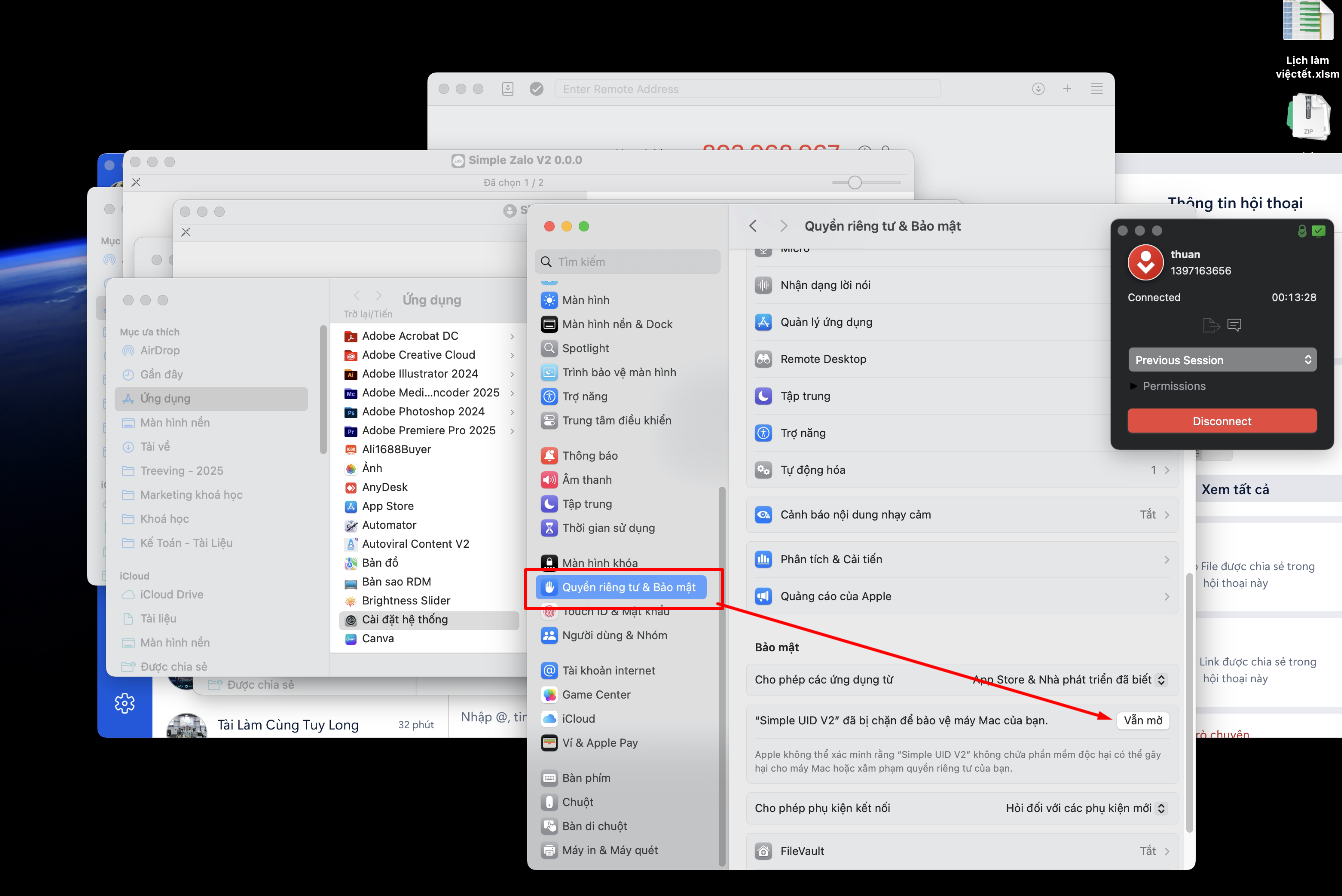Open the FileVault row
Viewport: 1342px width, 896px height.
[962, 851]
